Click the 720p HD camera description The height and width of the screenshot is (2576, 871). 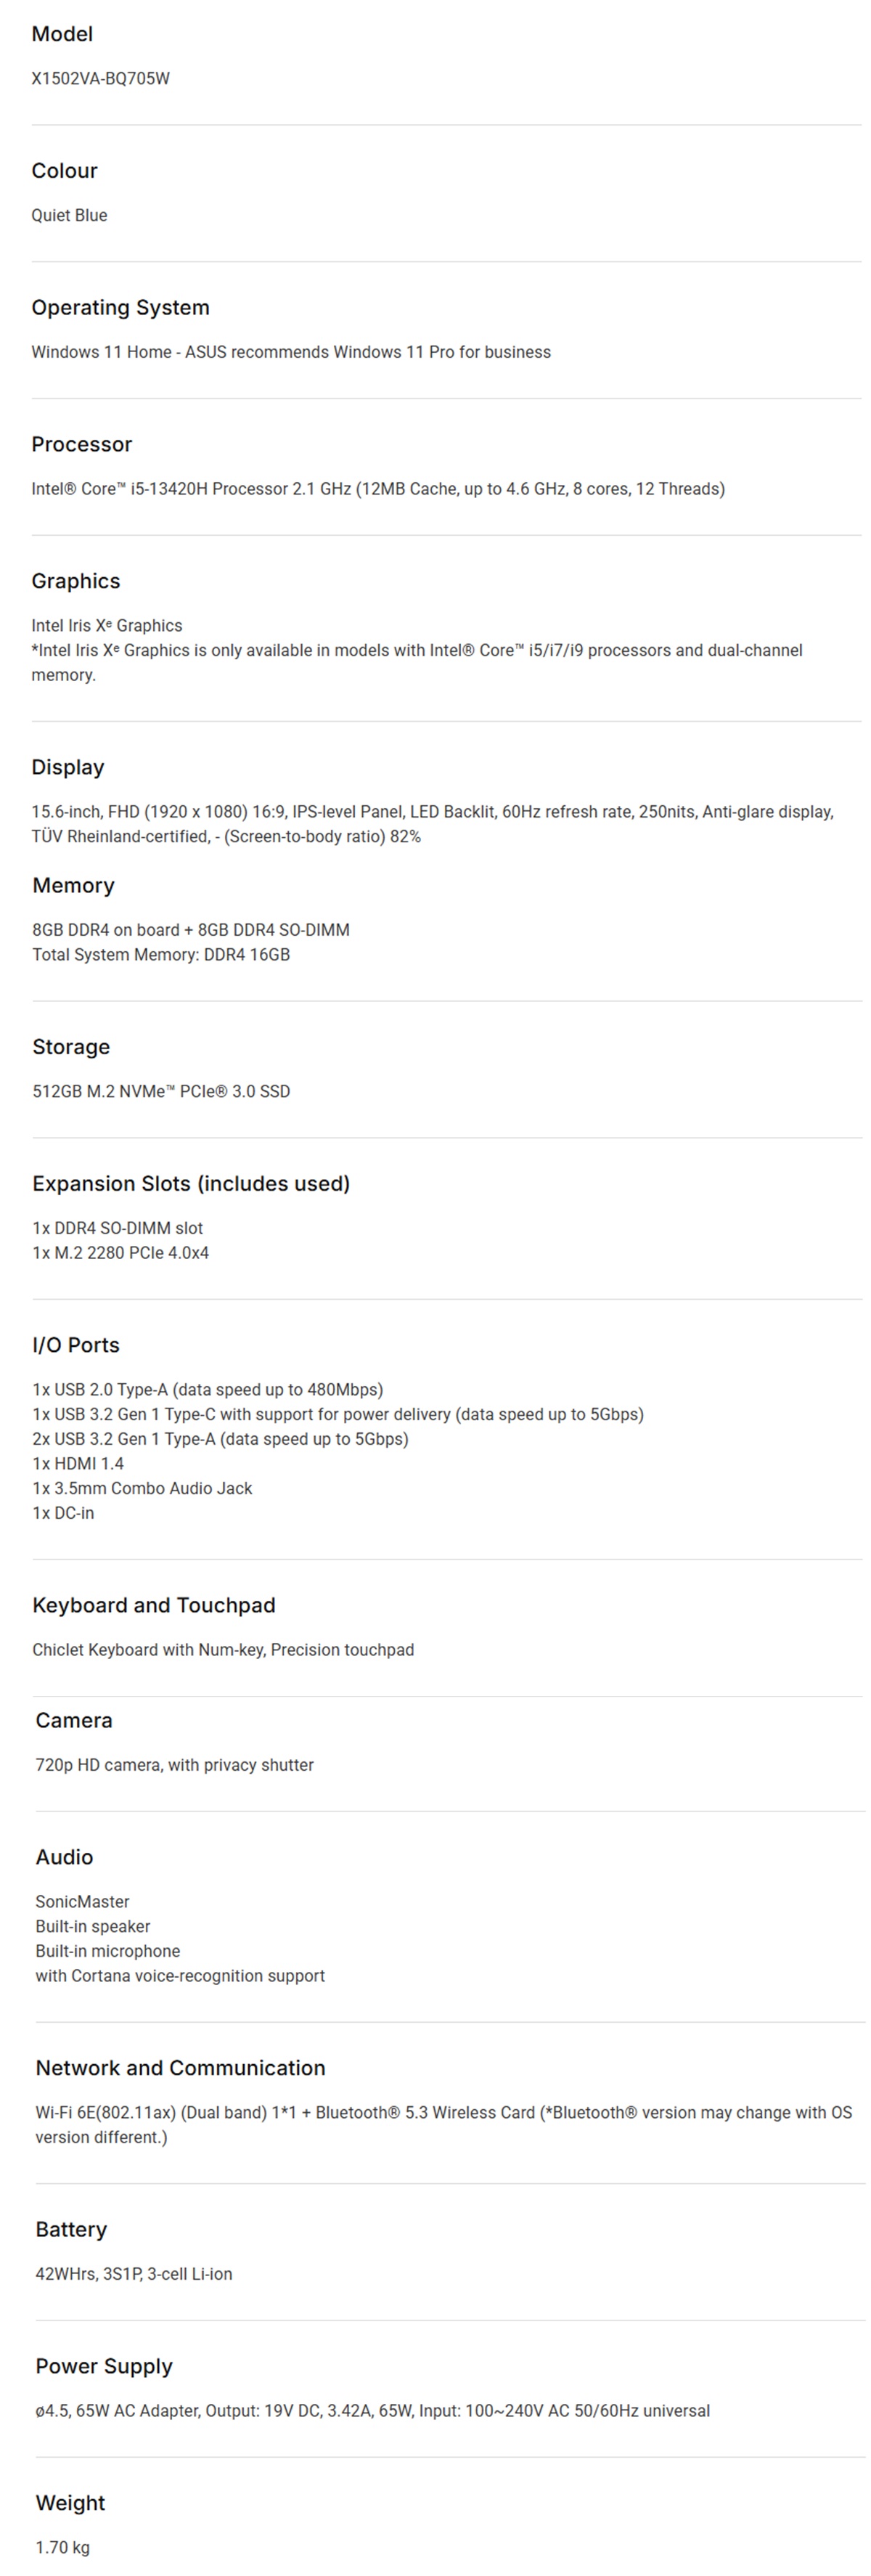(x=175, y=1766)
